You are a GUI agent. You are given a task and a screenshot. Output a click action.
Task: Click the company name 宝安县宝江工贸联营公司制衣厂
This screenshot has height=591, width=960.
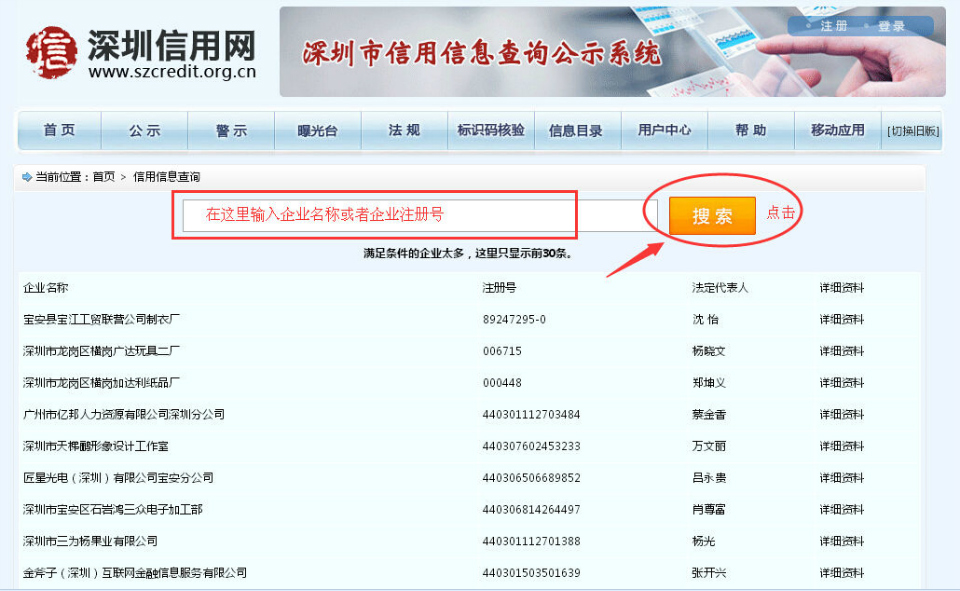(102, 319)
